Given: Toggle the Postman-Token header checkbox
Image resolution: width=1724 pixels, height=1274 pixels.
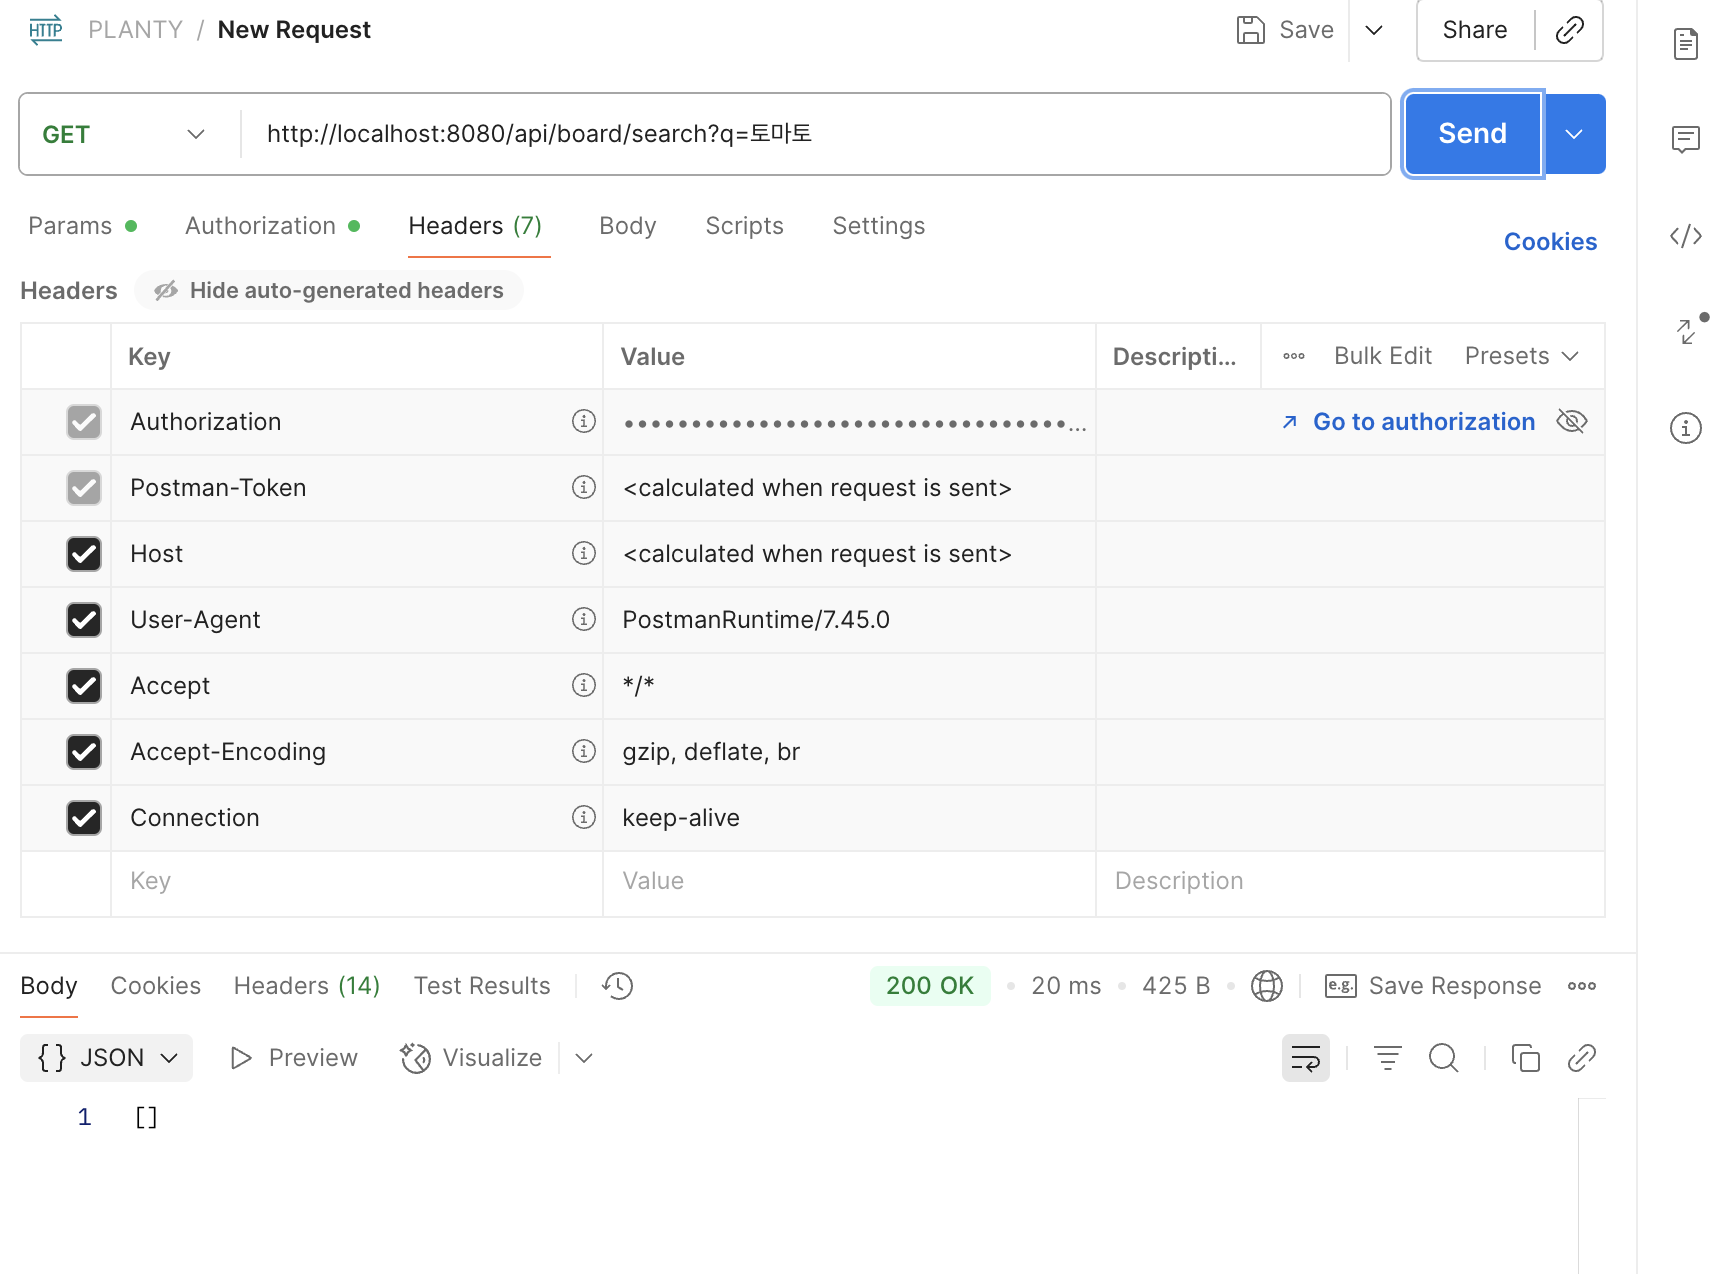Looking at the screenshot, I should (x=84, y=488).
